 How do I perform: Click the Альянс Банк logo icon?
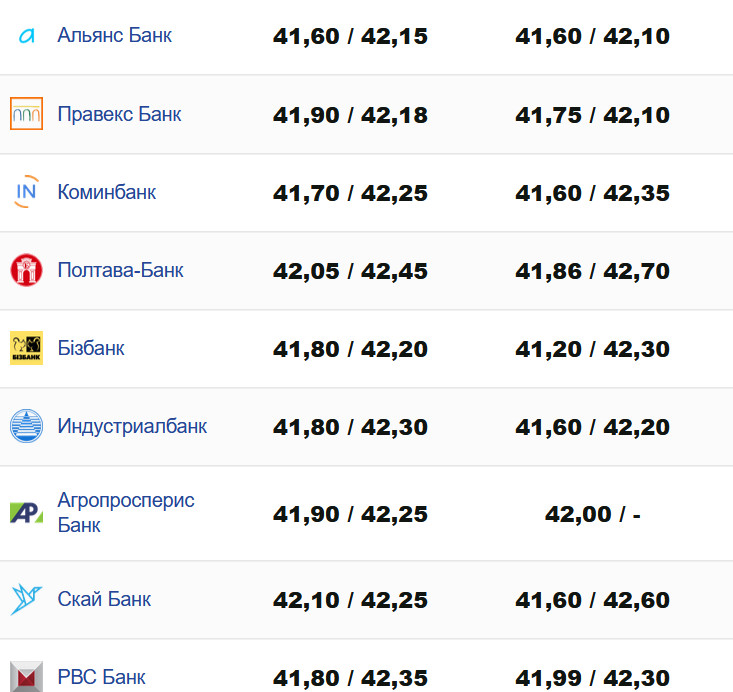(x=26, y=36)
